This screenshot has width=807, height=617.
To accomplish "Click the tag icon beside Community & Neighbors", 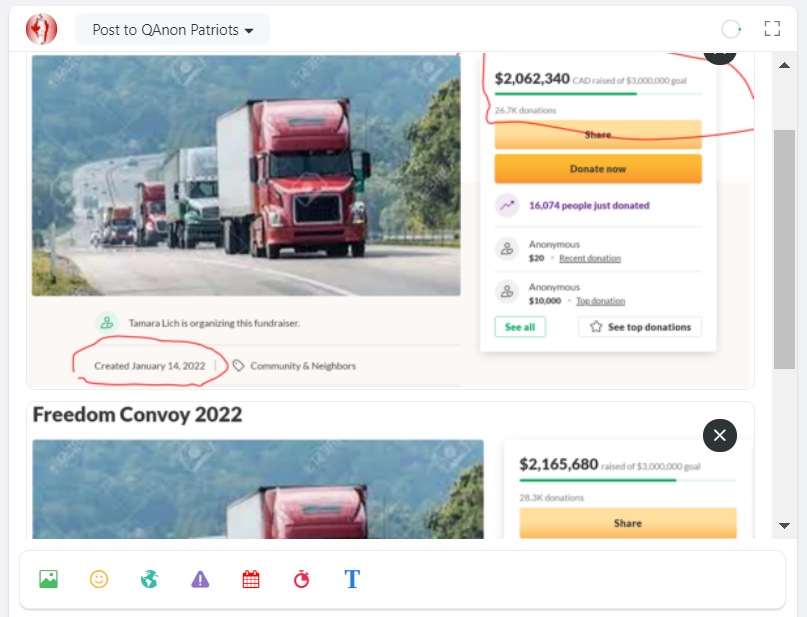I will coord(238,366).
